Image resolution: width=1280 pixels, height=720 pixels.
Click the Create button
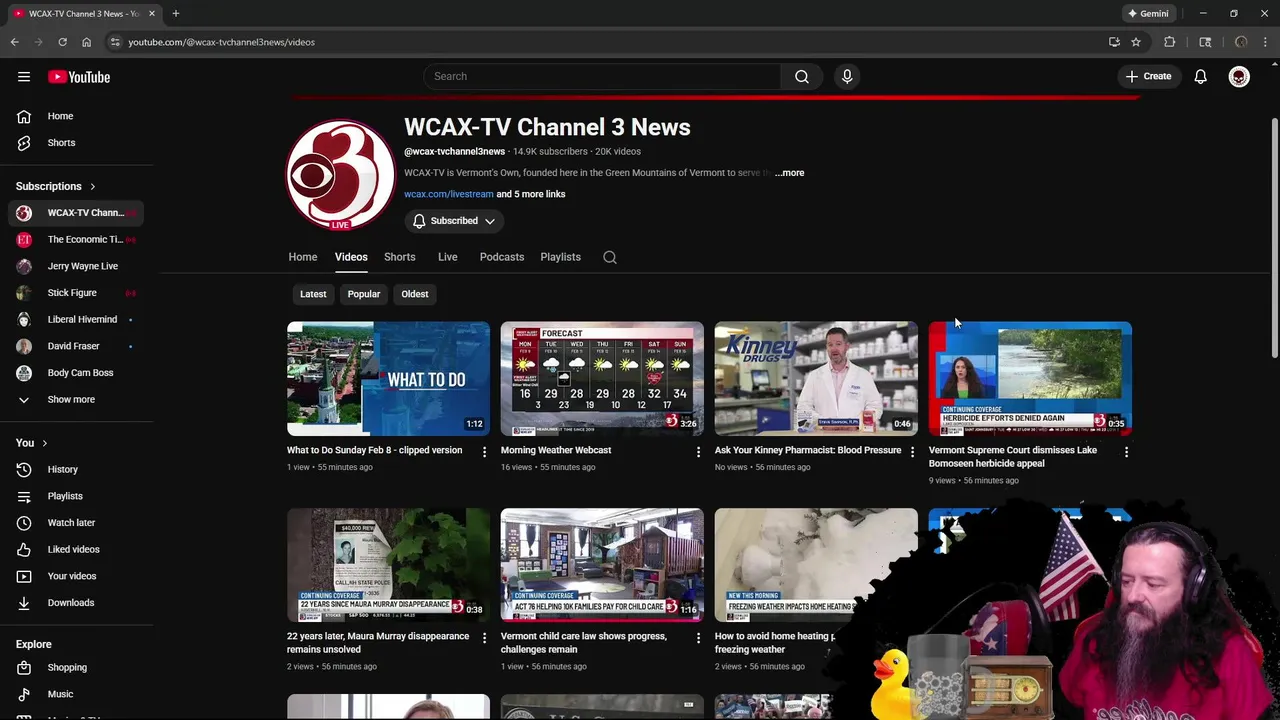[x=1148, y=76]
